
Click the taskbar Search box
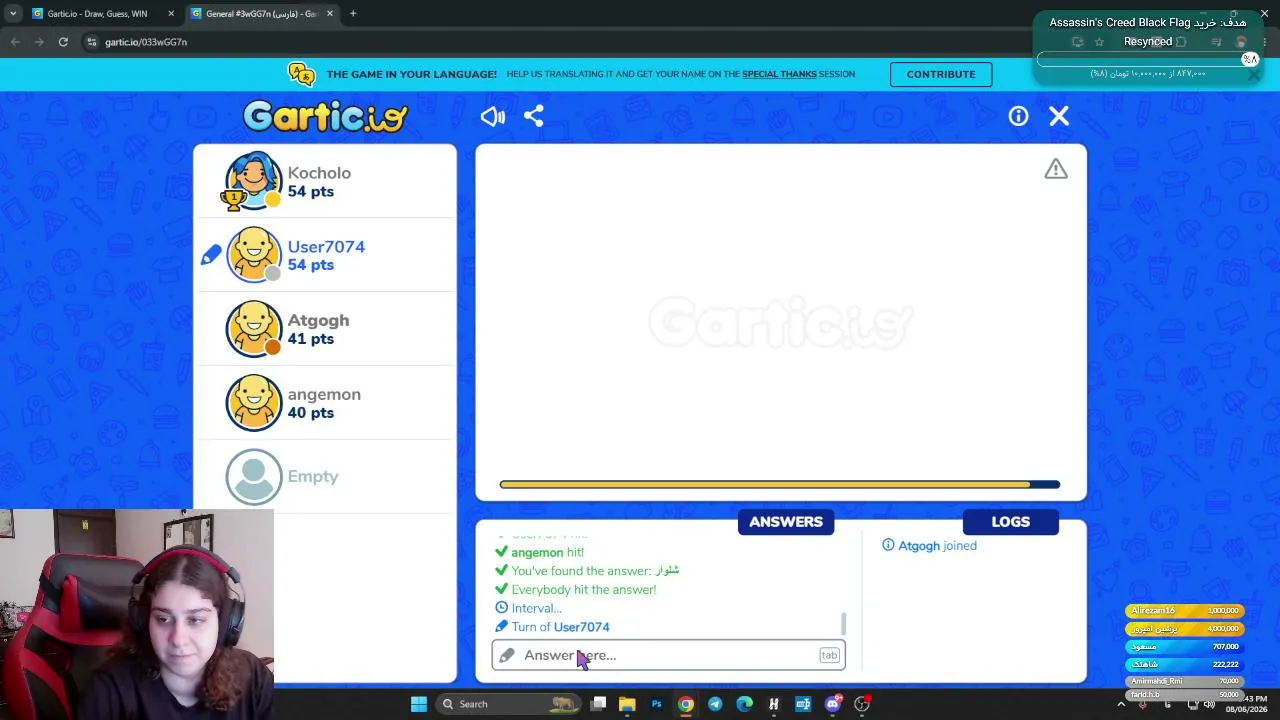(508, 704)
